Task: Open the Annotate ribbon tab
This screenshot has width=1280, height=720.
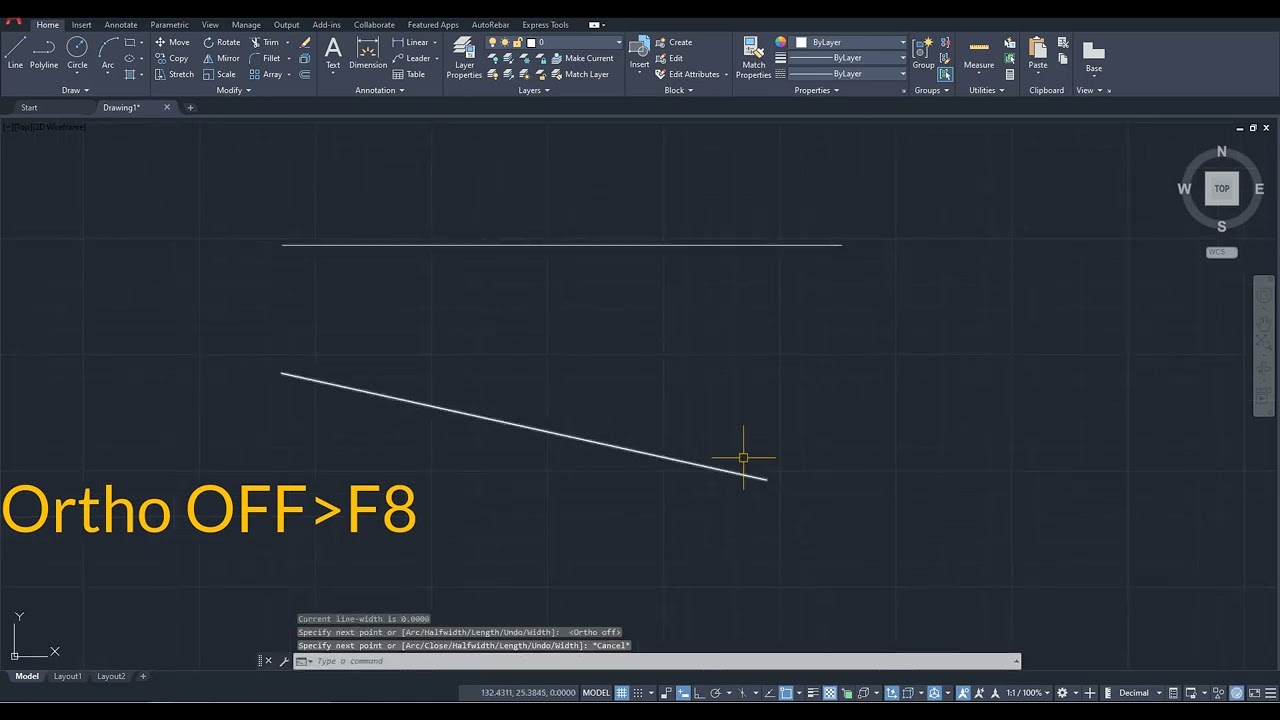Action: coord(121,25)
